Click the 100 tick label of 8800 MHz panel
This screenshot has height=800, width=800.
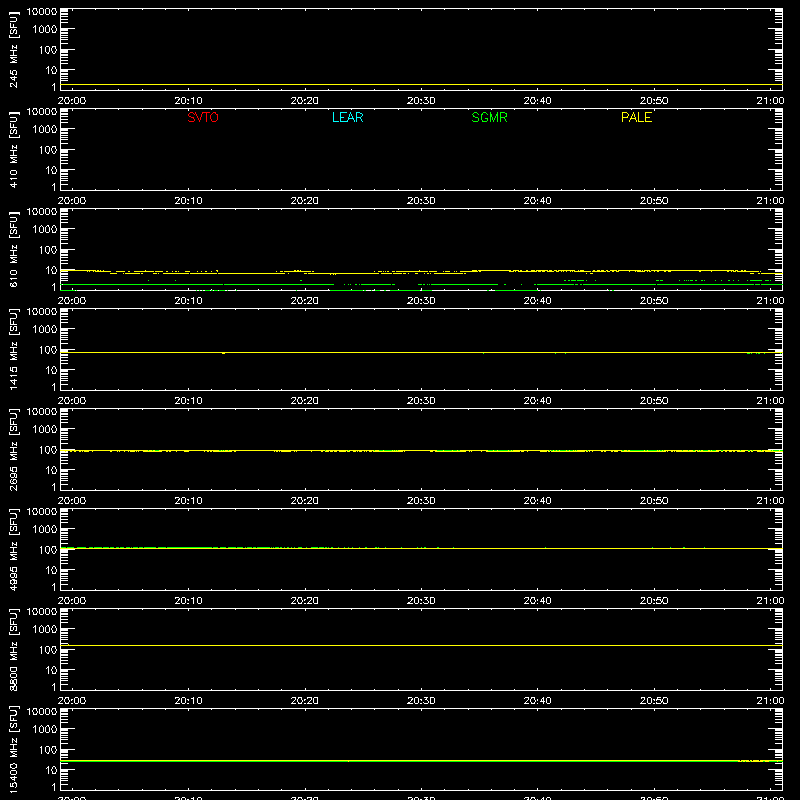coord(48,650)
